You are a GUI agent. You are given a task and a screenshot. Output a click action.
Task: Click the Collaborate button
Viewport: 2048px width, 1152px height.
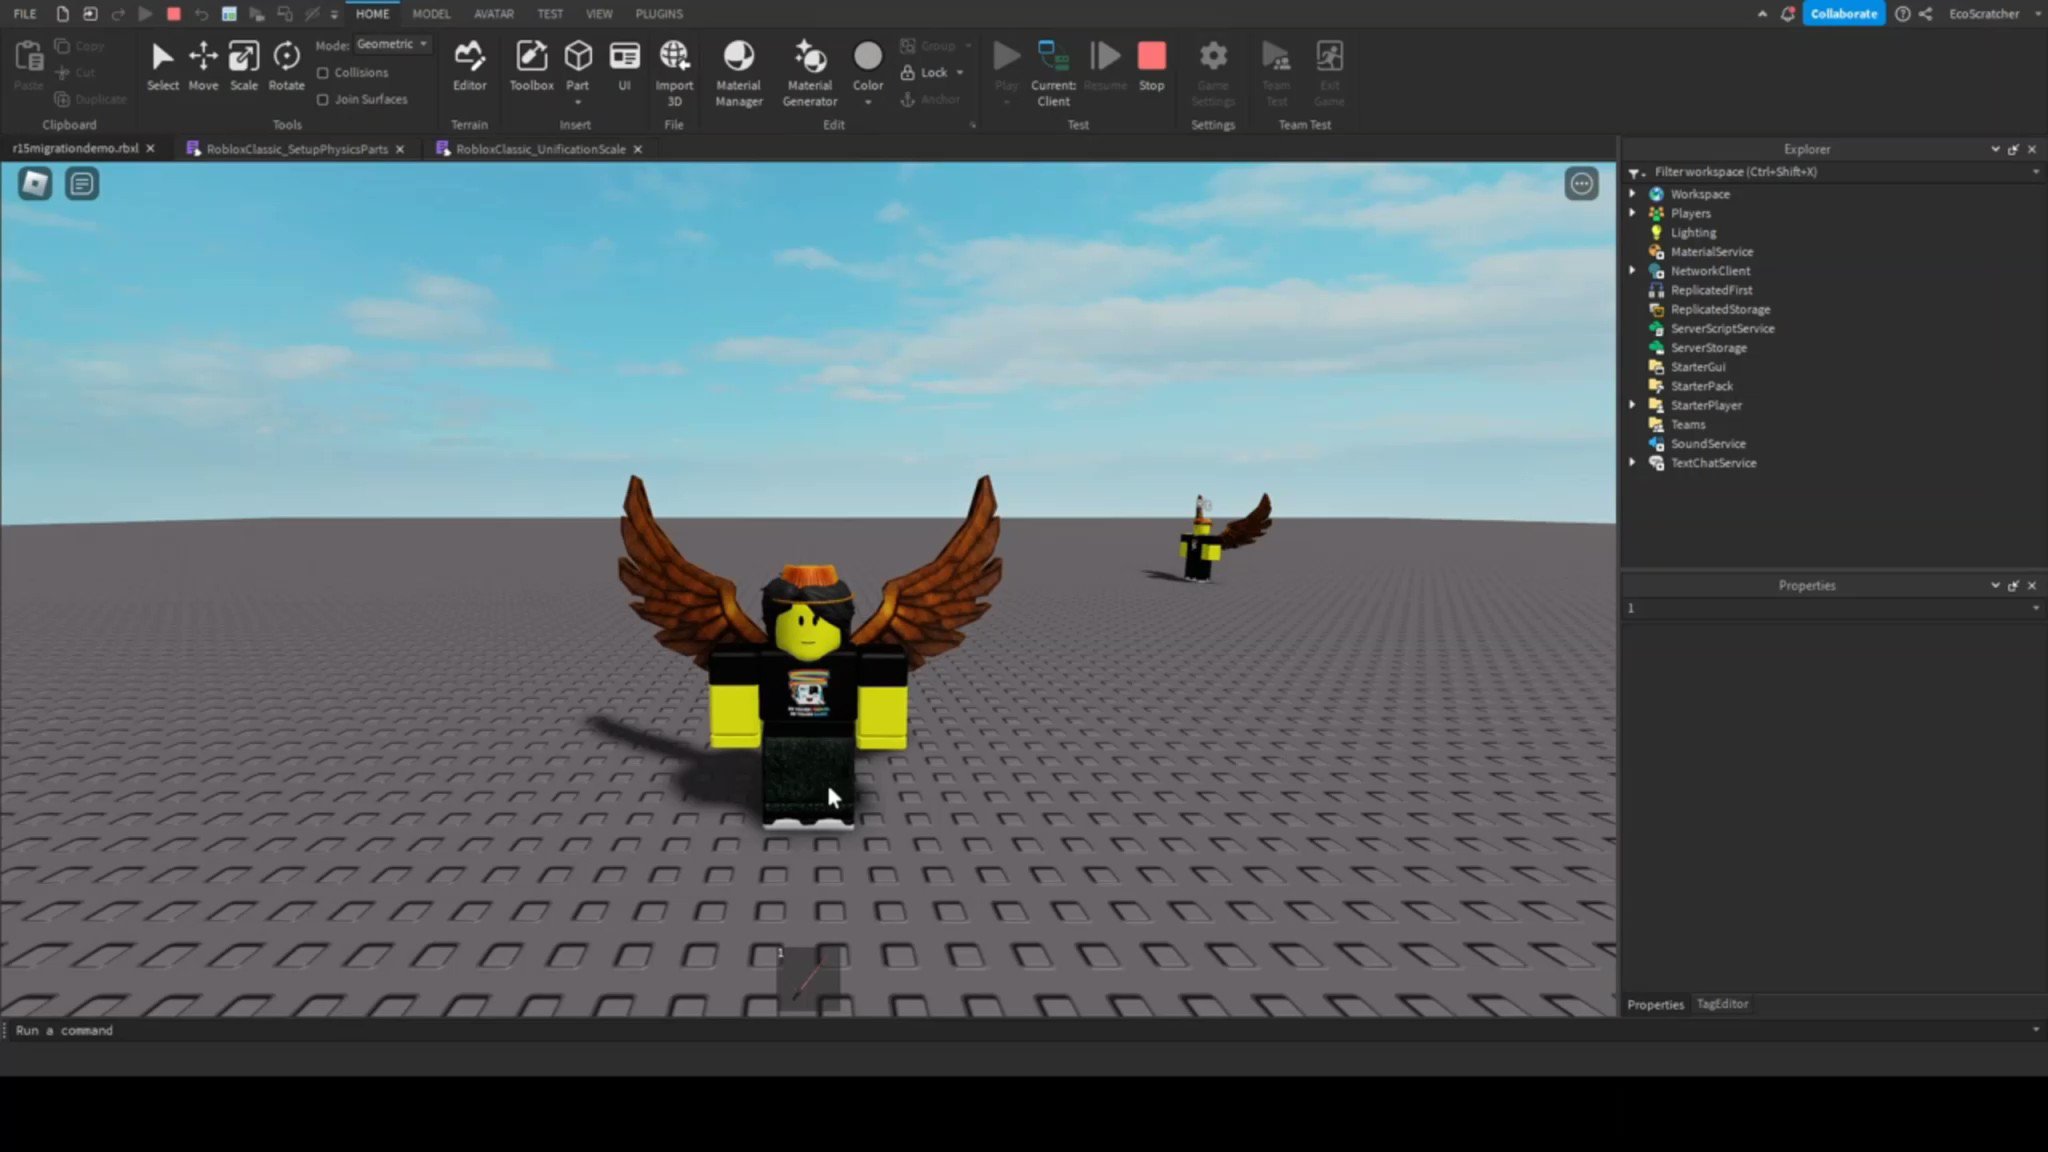[x=1843, y=14]
